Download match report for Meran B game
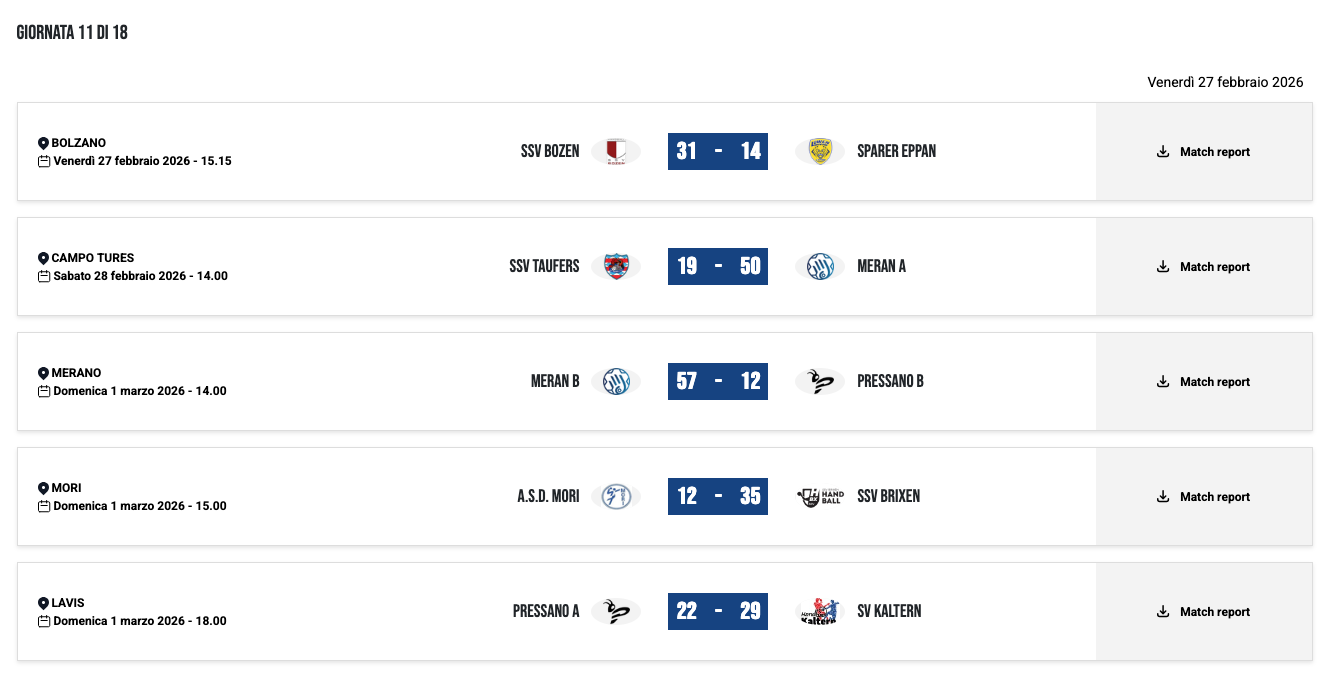This screenshot has width=1336, height=677. 1204,382
